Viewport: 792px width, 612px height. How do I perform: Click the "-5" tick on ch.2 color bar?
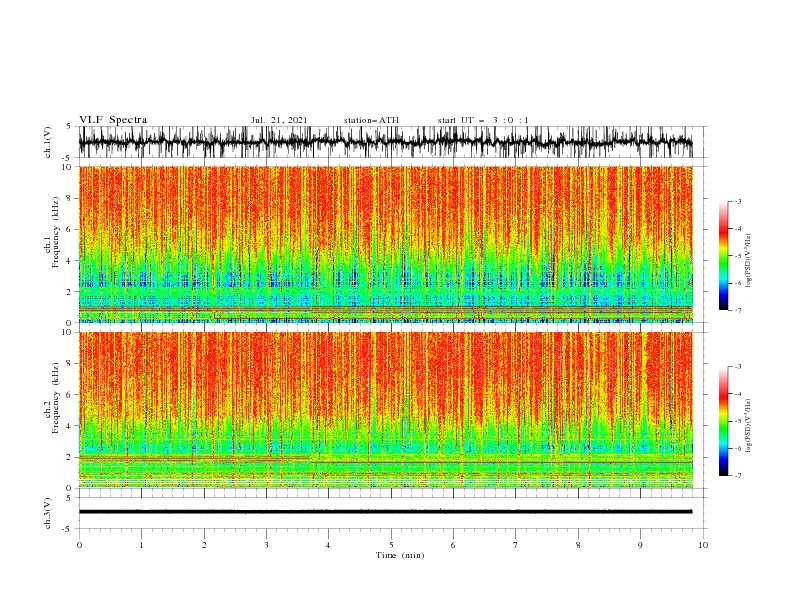pyautogui.click(x=738, y=421)
